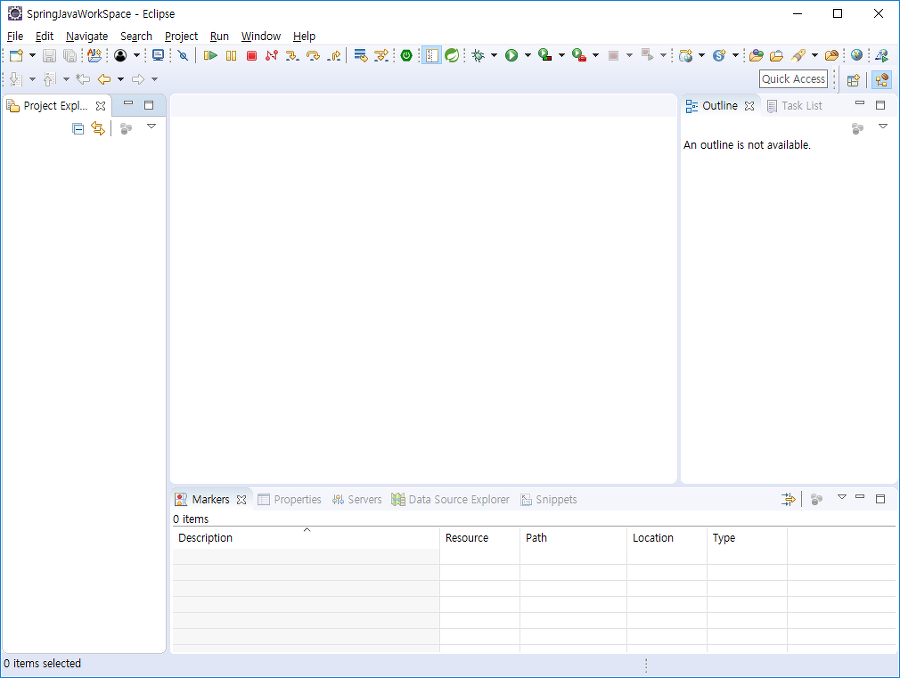Click the New Dynamic Web Project globe icon
Image resolution: width=900 pixels, height=678 pixels.
pos(685,56)
